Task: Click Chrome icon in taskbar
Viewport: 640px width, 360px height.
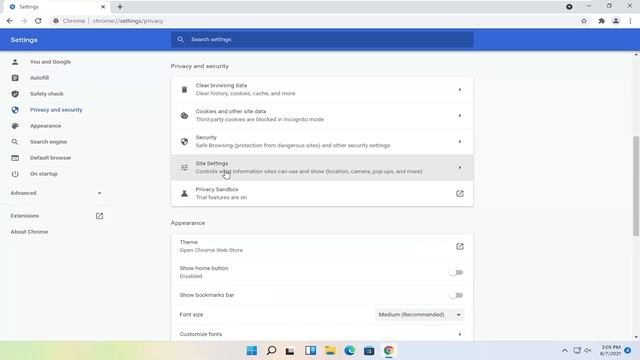Action: (x=389, y=351)
